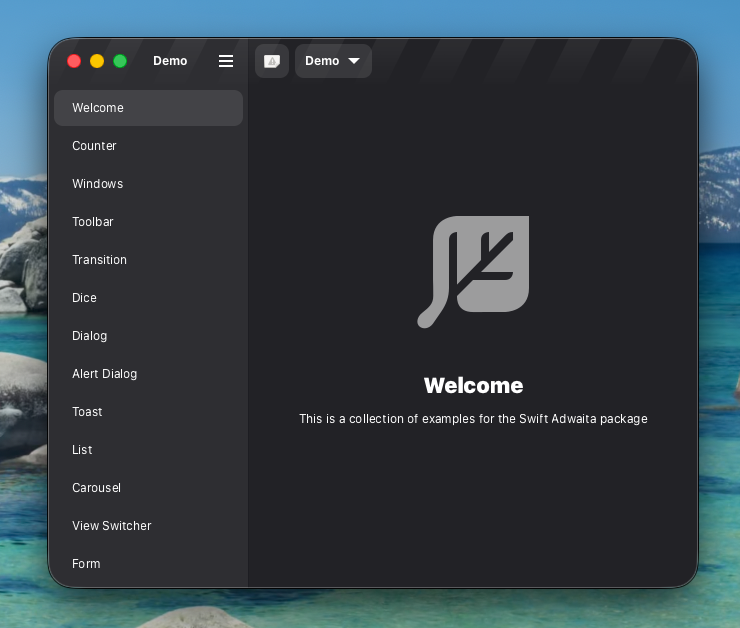Open the Dialog example

[x=148, y=336]
